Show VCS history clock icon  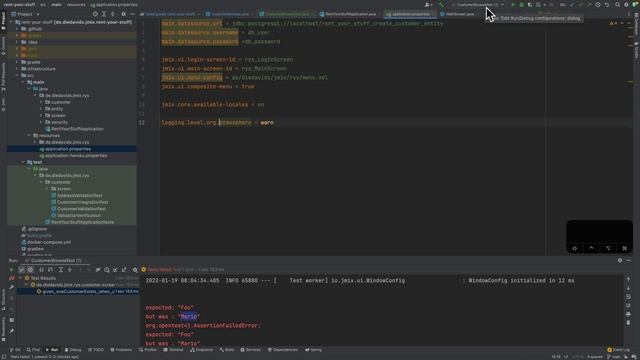click(x=598, y=4)
